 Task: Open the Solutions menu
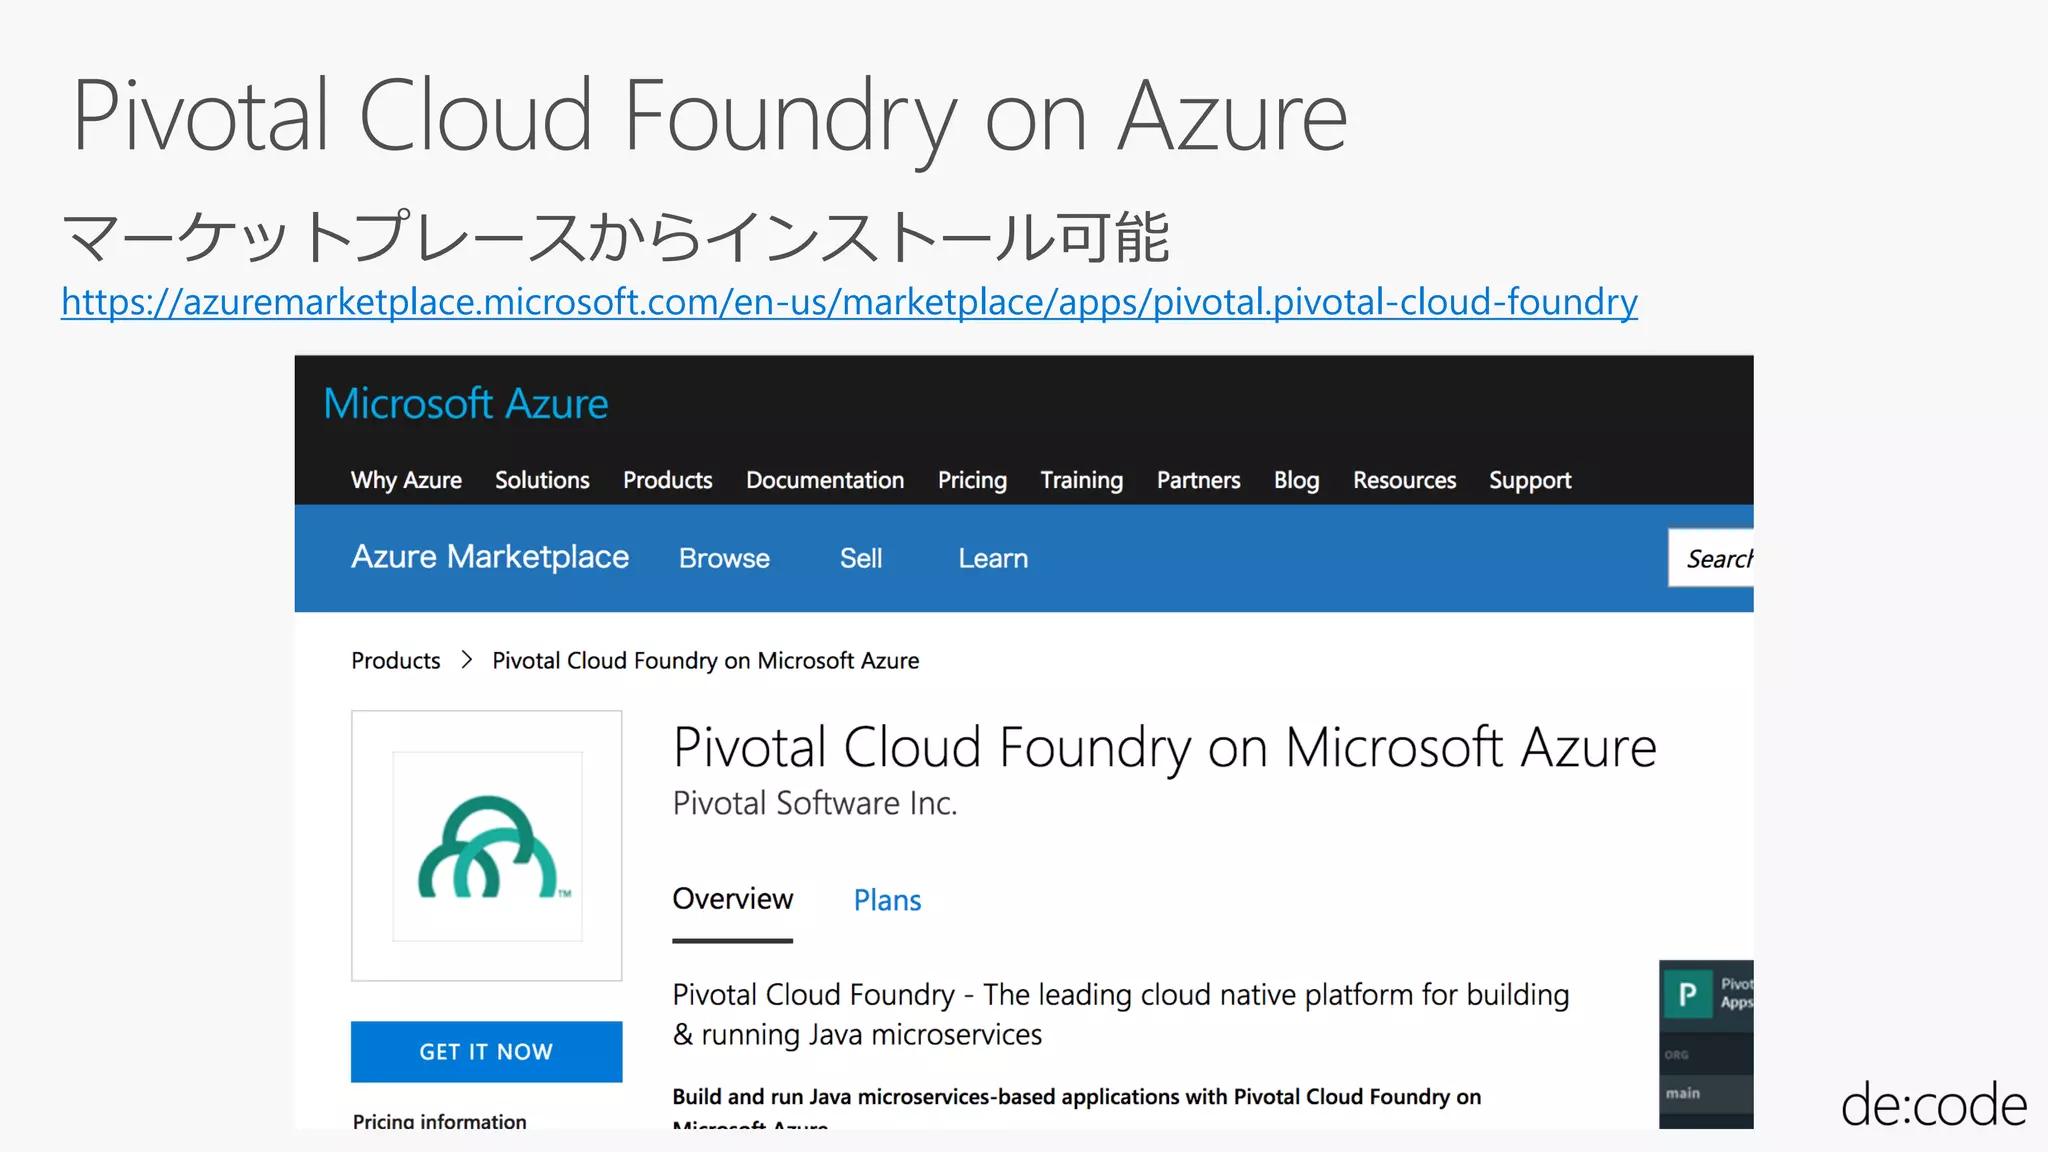(542, 480)
